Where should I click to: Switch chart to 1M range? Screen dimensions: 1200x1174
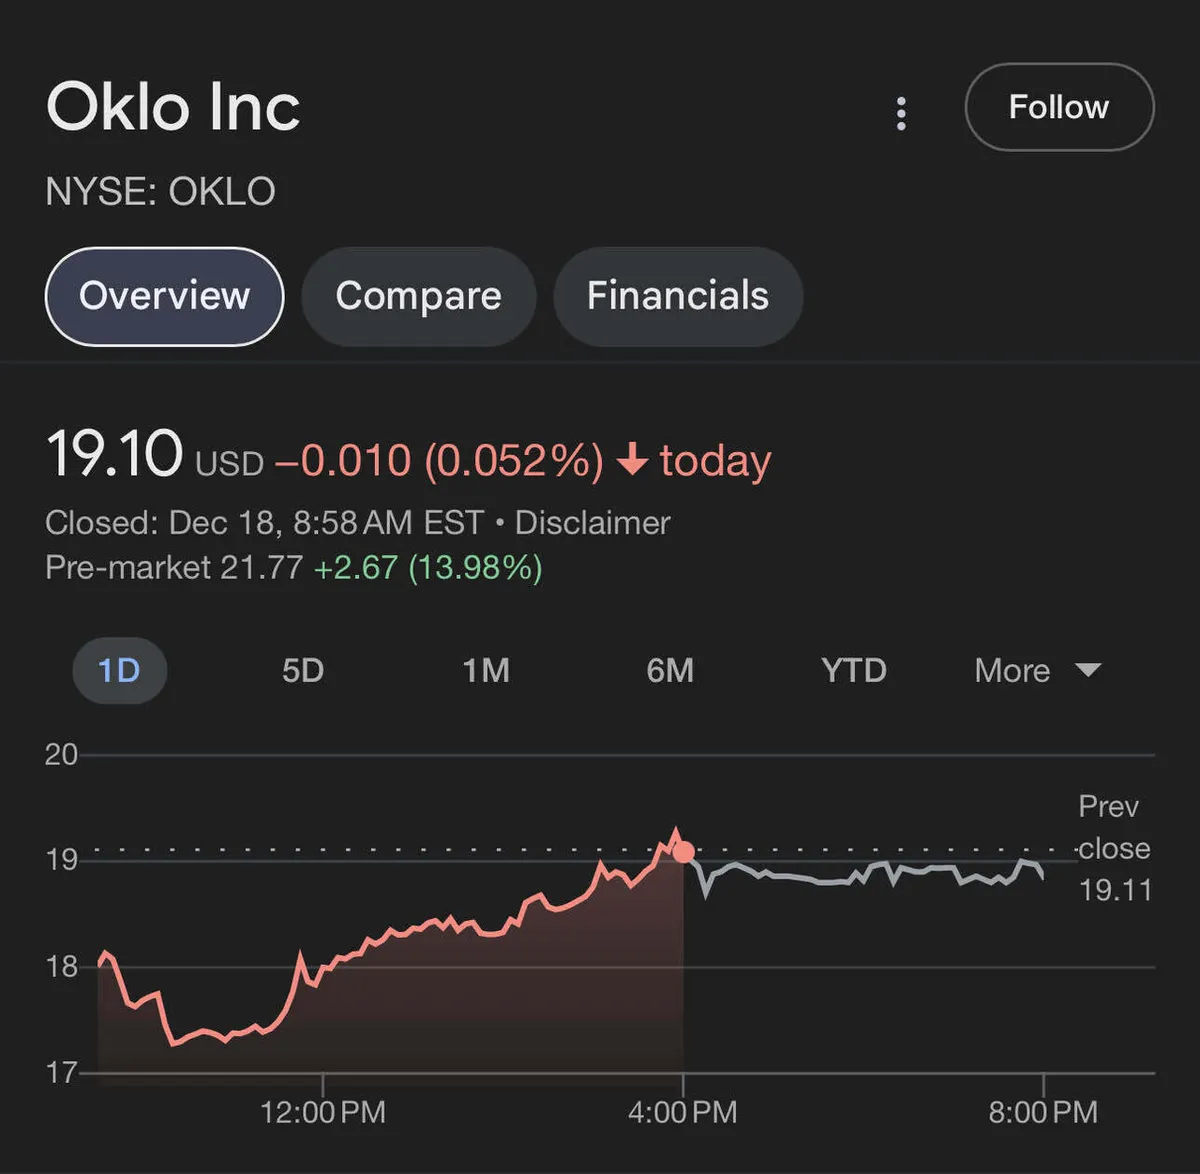pyautogui.click(x=486, y=670)
